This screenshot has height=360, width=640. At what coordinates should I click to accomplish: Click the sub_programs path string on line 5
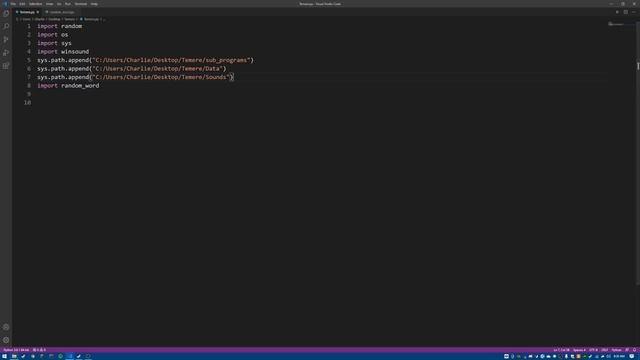coord(171,60)
